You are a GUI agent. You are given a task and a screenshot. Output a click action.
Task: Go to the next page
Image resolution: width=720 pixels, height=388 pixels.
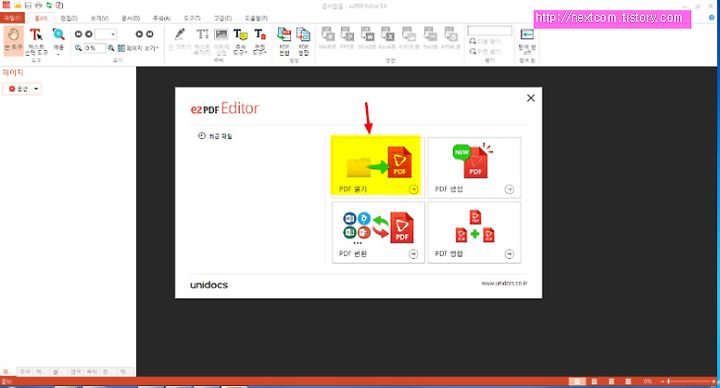(139, 34)
